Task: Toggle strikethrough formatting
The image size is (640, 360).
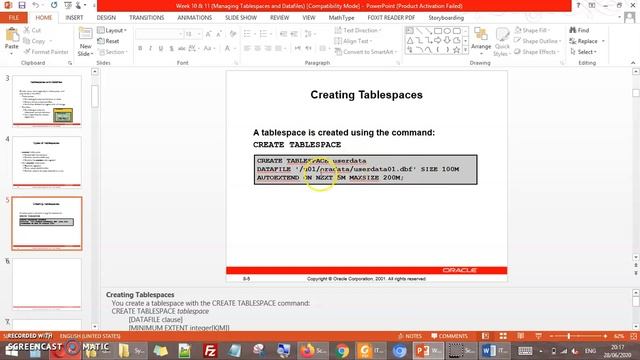Action: click(x=182, y=49)
